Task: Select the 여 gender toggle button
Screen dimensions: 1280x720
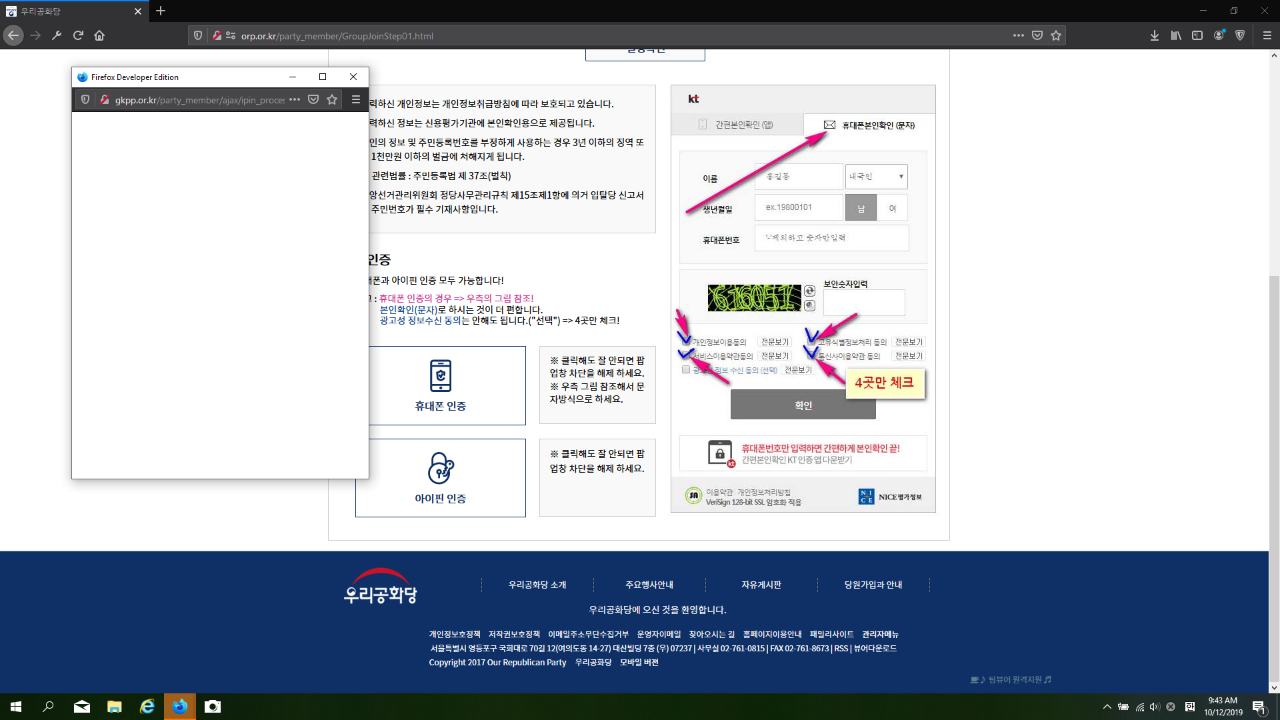Action: click(x=892, y=207)
